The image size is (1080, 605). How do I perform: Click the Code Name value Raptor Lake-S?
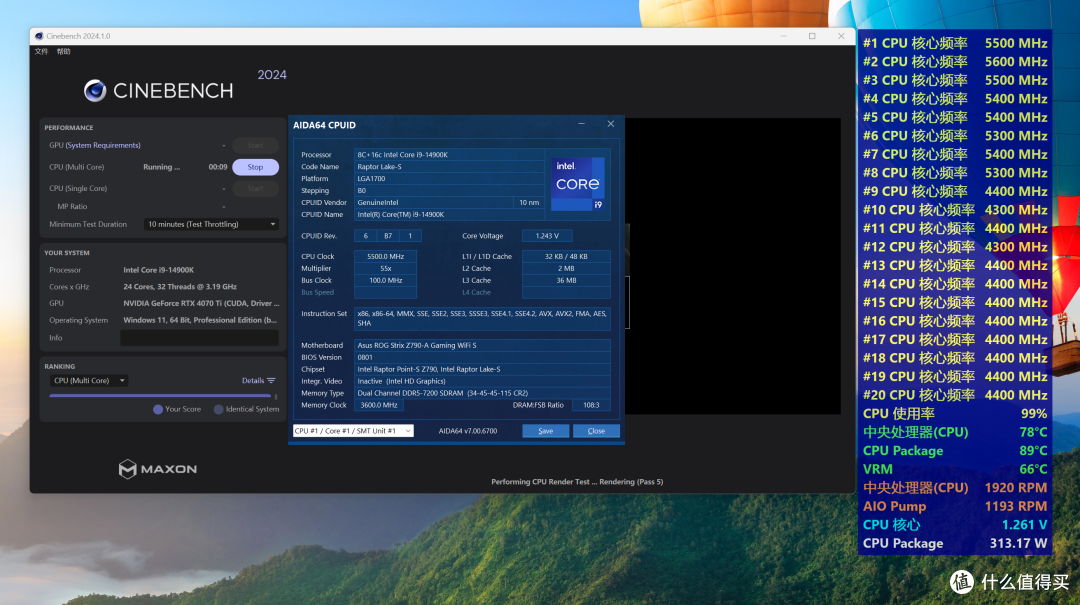coord(449,167)
